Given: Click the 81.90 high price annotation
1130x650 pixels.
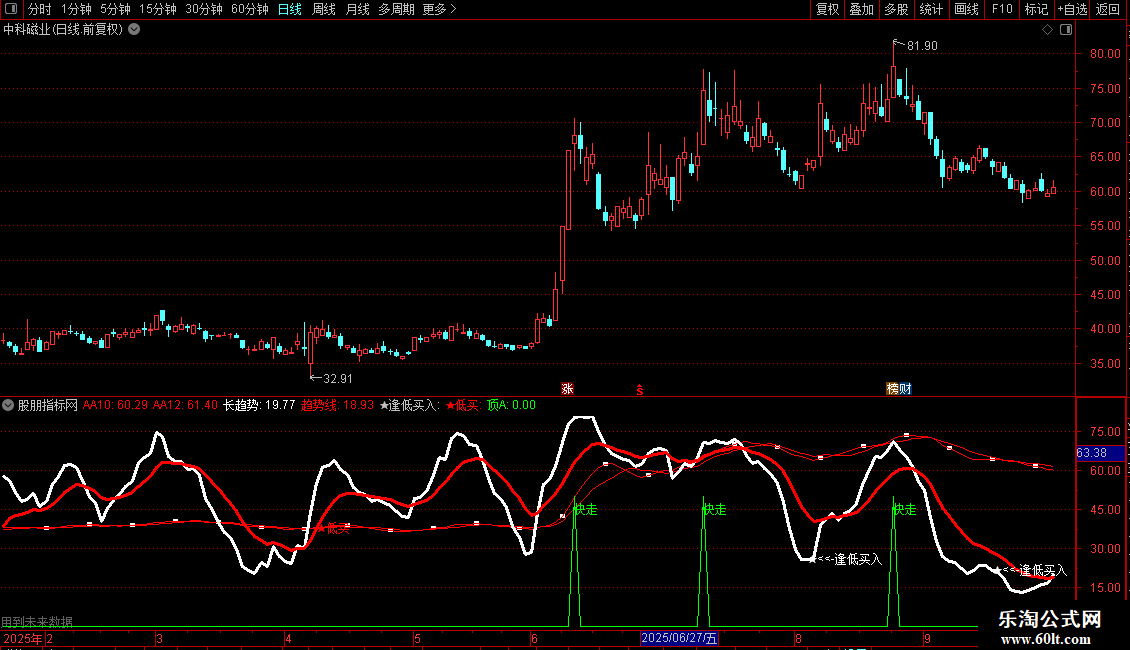Looking at the screenshot, I should click(922, 45).
